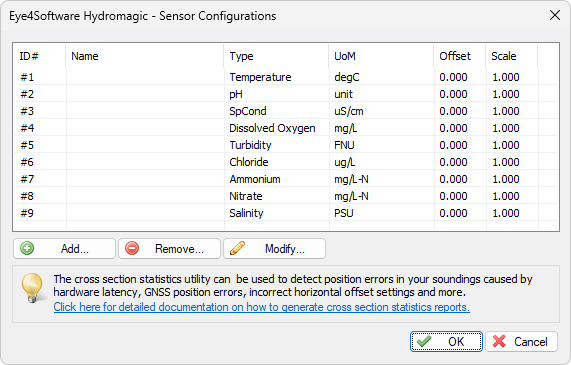571x365 pixels.
Task: Select the Salinity PSU row
Action: (286, 213)
